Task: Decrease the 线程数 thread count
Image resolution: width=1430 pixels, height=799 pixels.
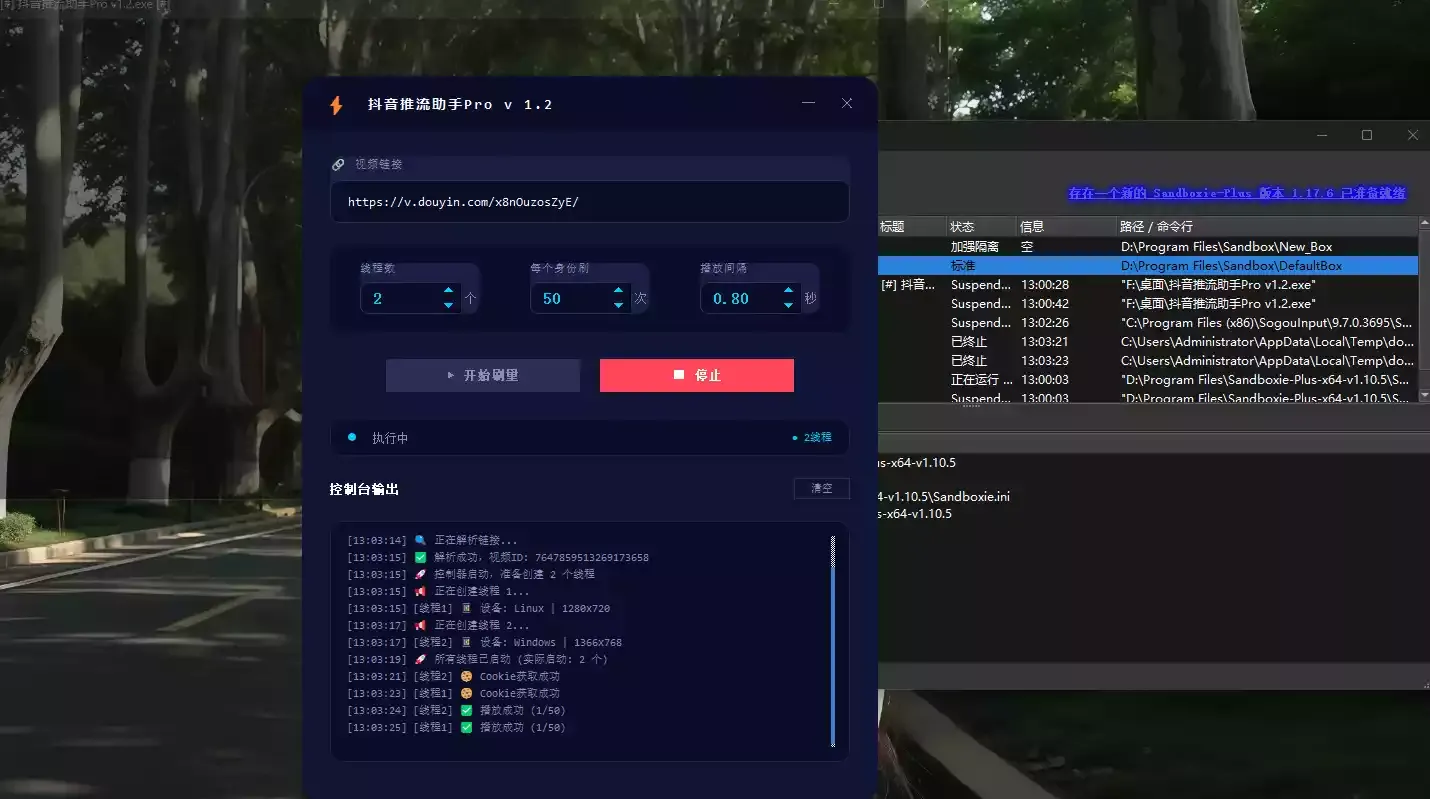Action: [x=448, y=305]
